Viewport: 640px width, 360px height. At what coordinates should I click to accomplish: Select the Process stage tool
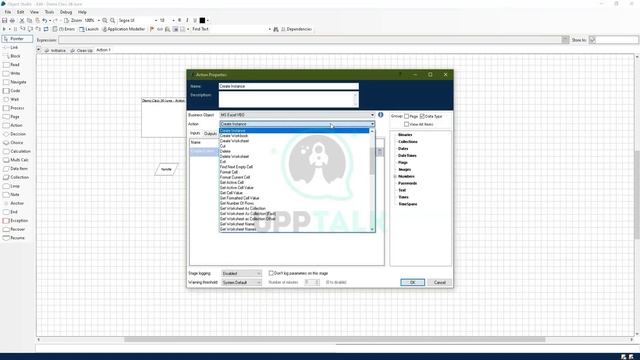tap(17, 108)
